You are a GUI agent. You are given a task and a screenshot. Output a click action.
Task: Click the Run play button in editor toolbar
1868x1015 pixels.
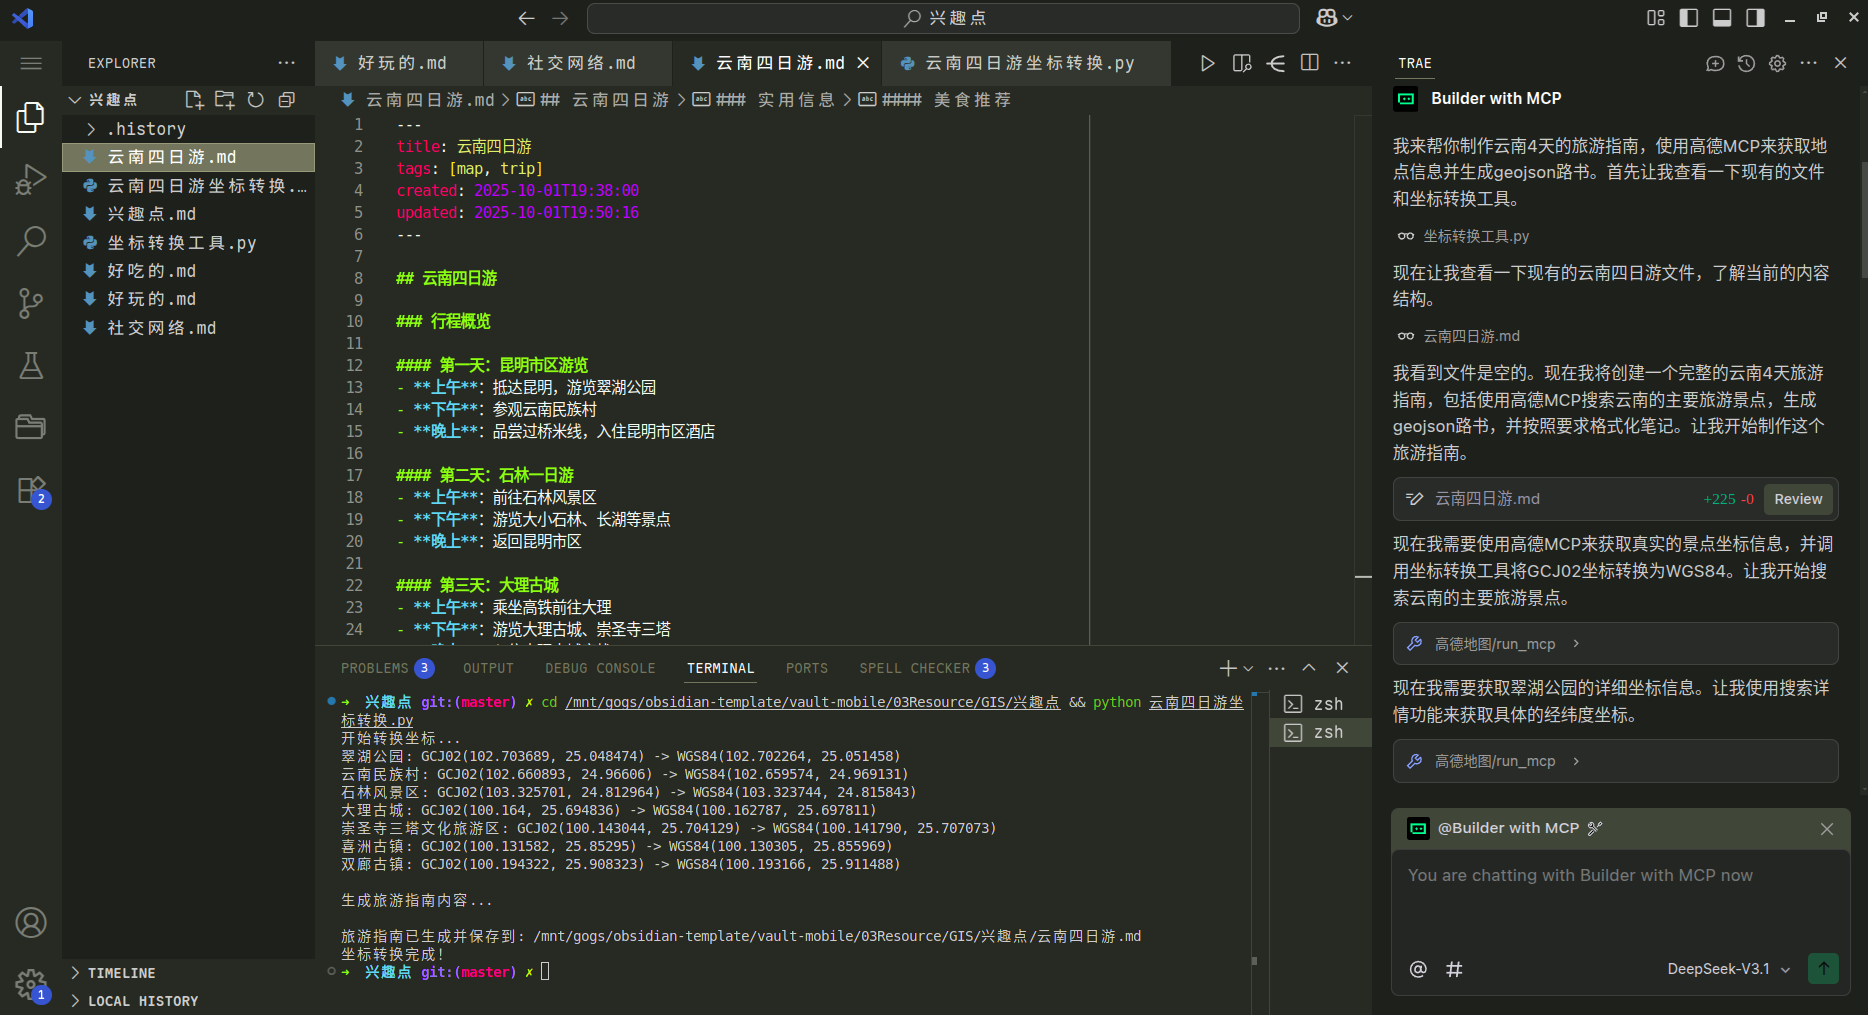point(1207,63)
